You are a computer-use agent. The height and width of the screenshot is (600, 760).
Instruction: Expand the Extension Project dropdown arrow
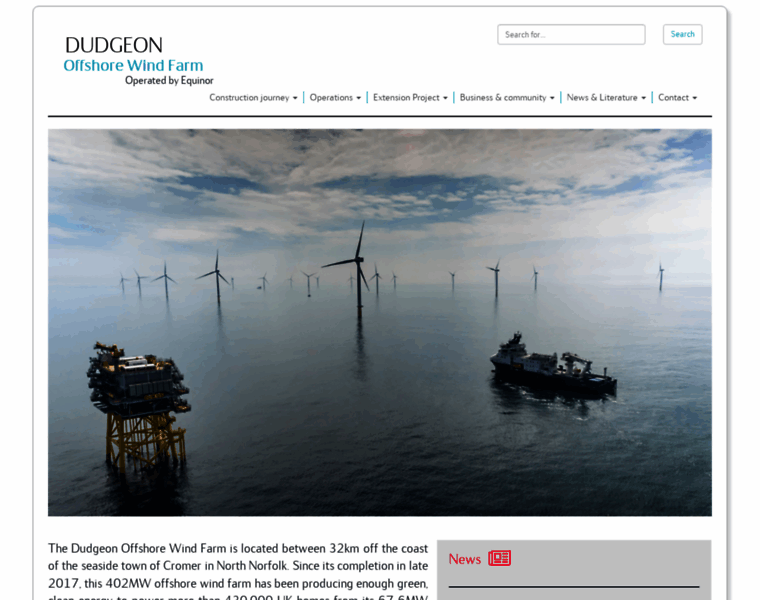445,98
